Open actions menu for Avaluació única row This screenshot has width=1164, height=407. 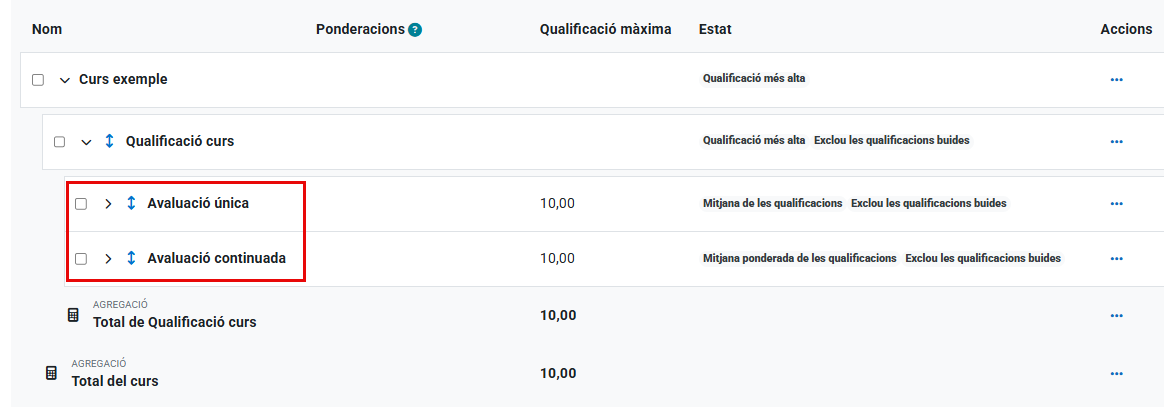[x=1116, y=204]
